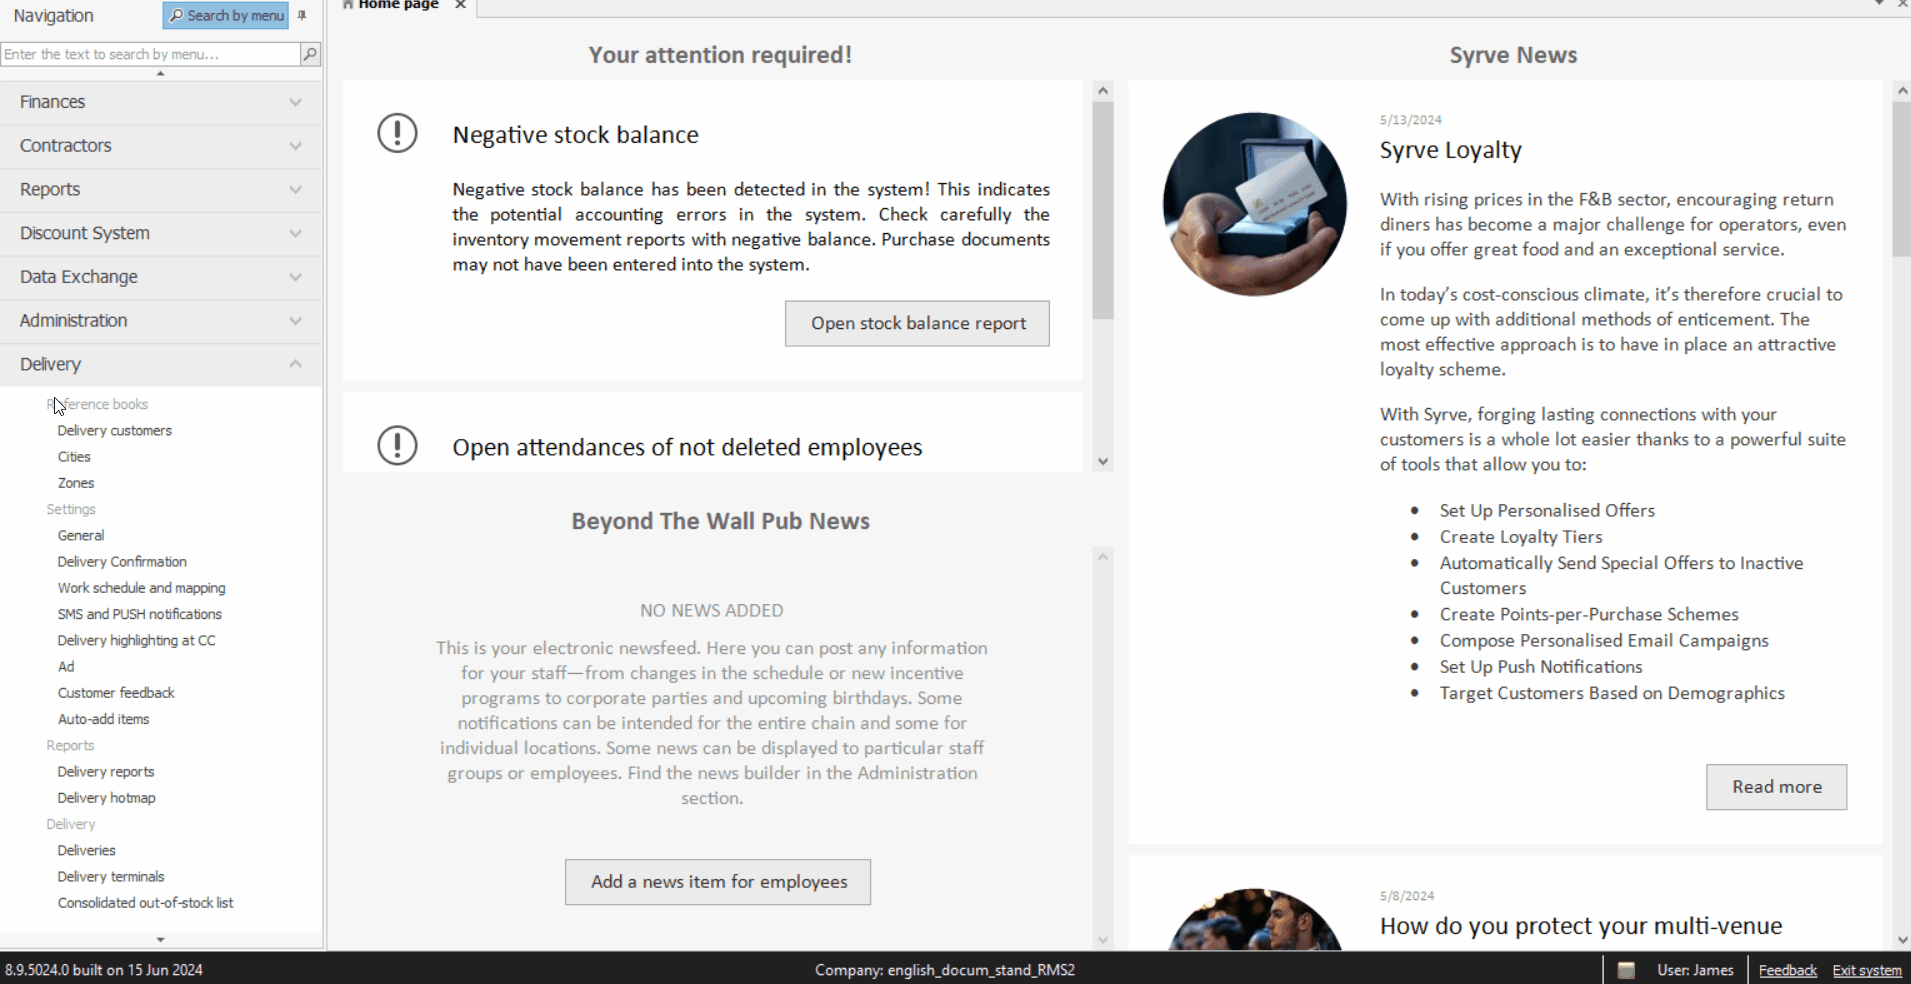
Task: Click Add a news item for employees
Action: pos(718,882)
